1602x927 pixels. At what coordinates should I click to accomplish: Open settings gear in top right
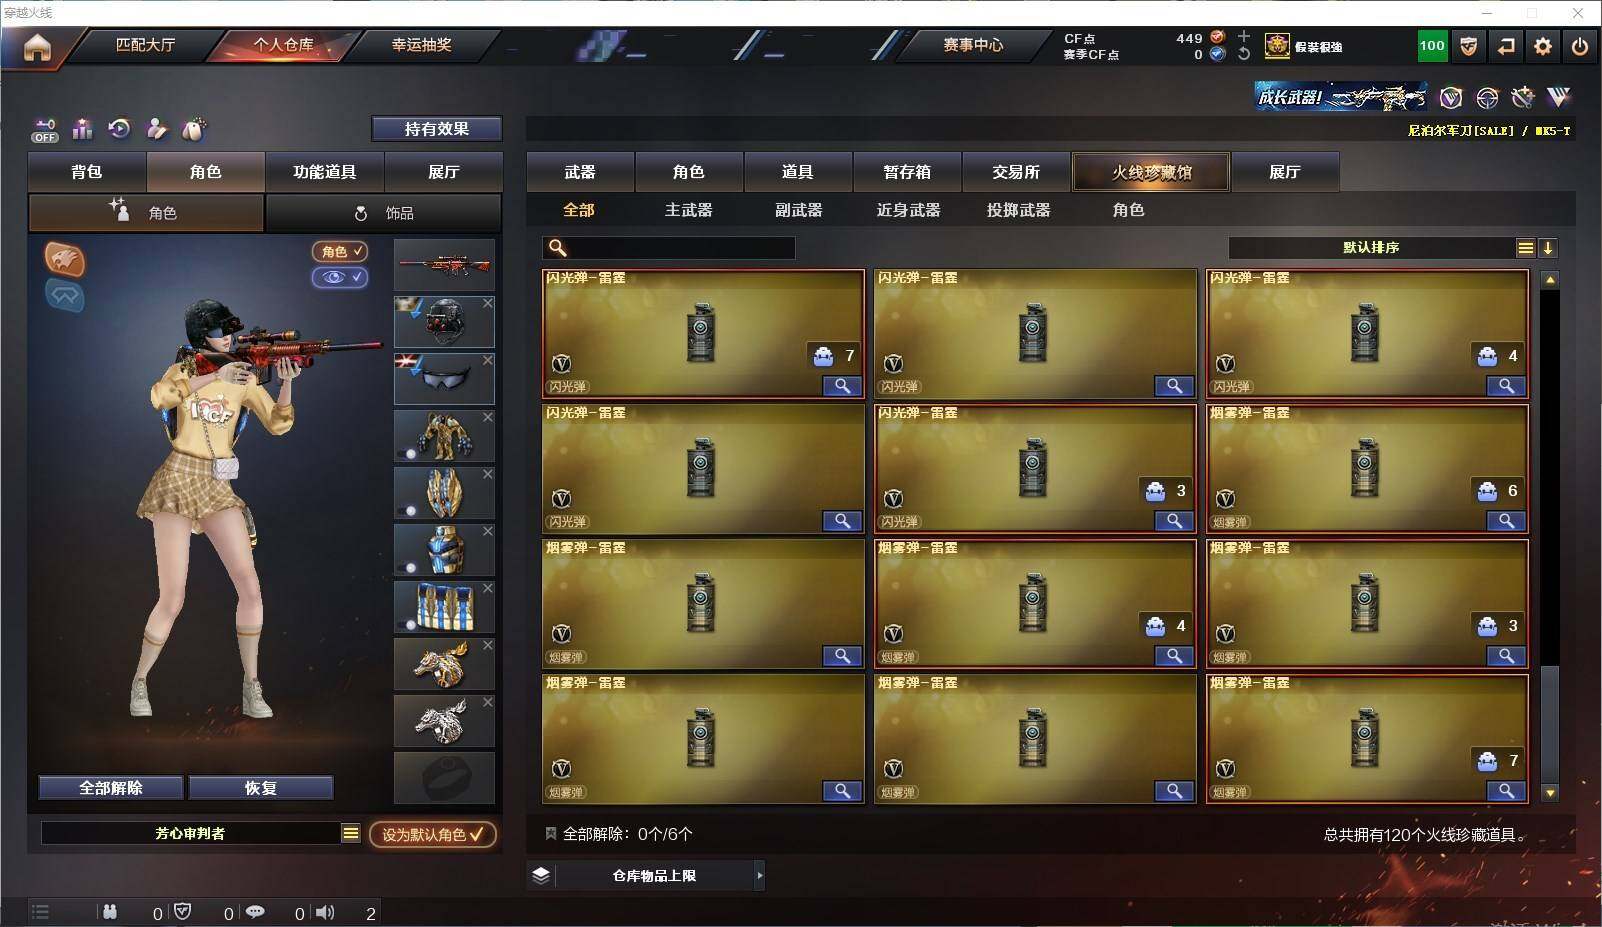tap(1543, 46)
